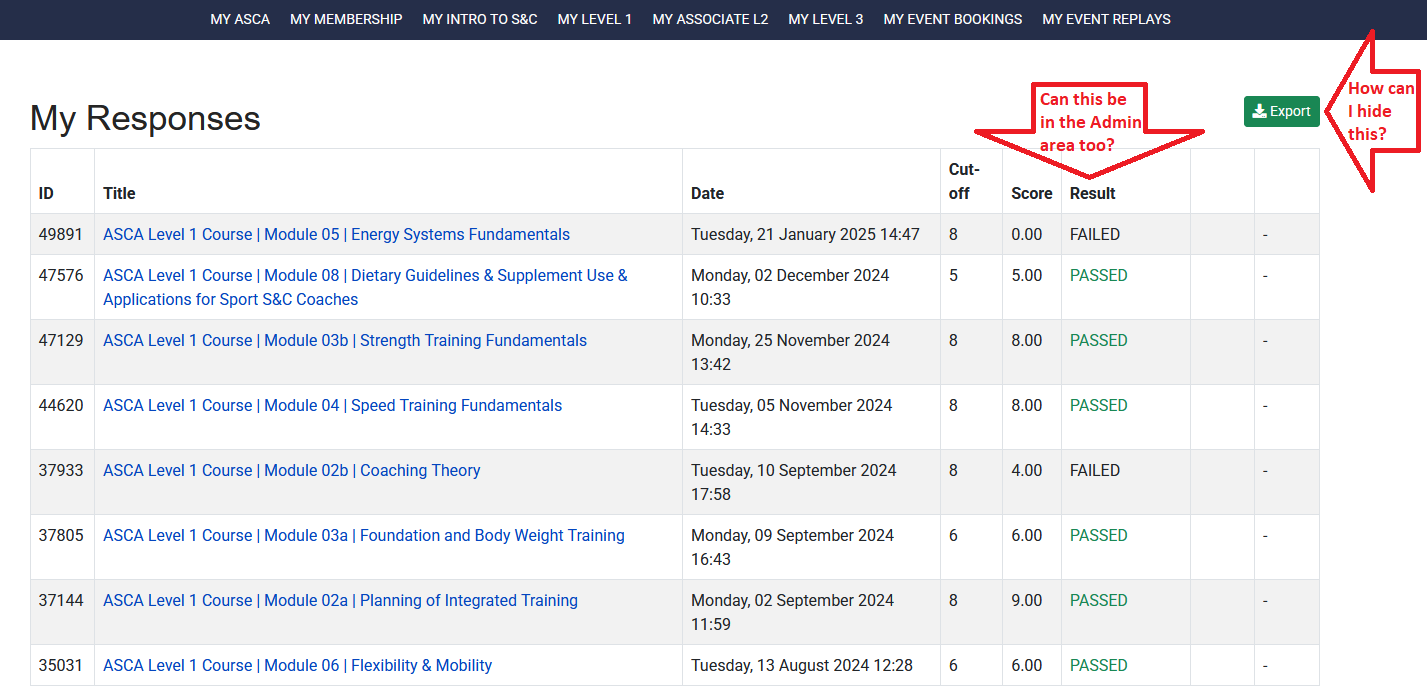The width and height of the screenshot is (1427, 696).
Task: Open Module 02b Coaching Theory link
Action: pos(291,471)
